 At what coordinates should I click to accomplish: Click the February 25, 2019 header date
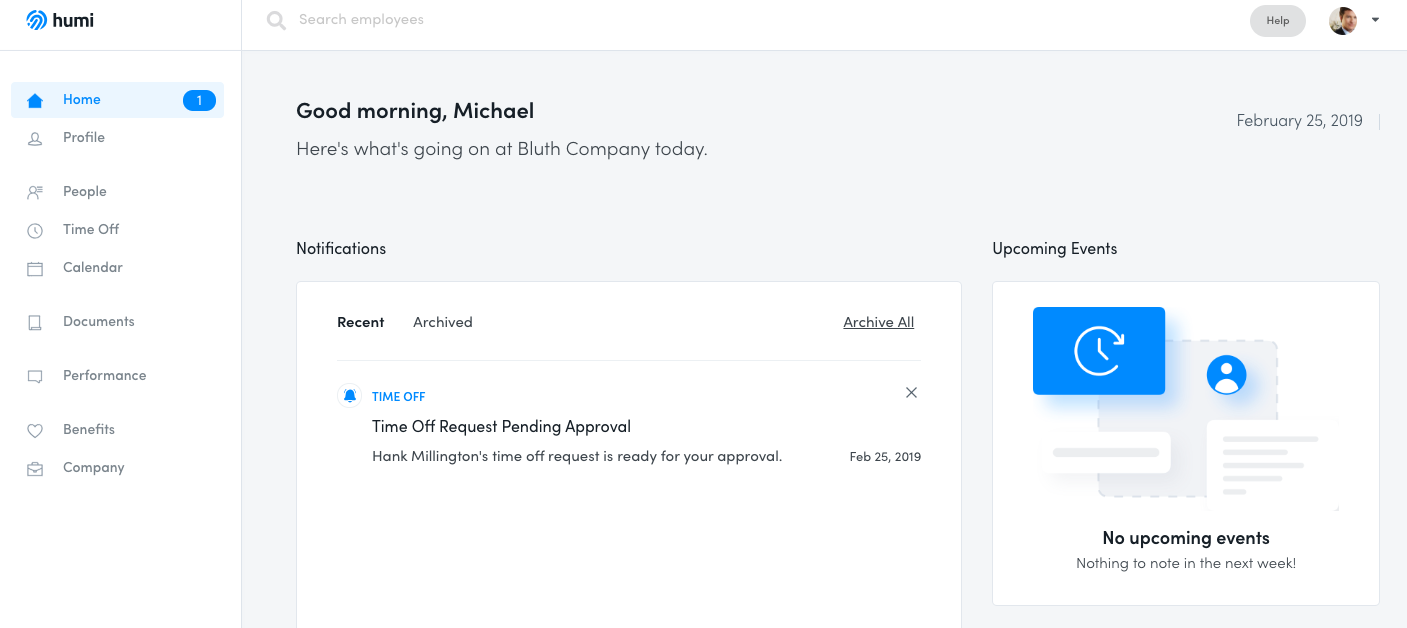1300,121
